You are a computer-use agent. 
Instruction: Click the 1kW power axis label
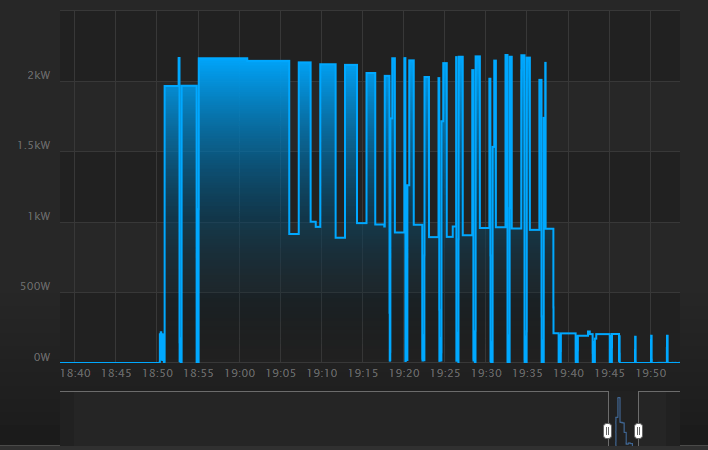(39, 217)
